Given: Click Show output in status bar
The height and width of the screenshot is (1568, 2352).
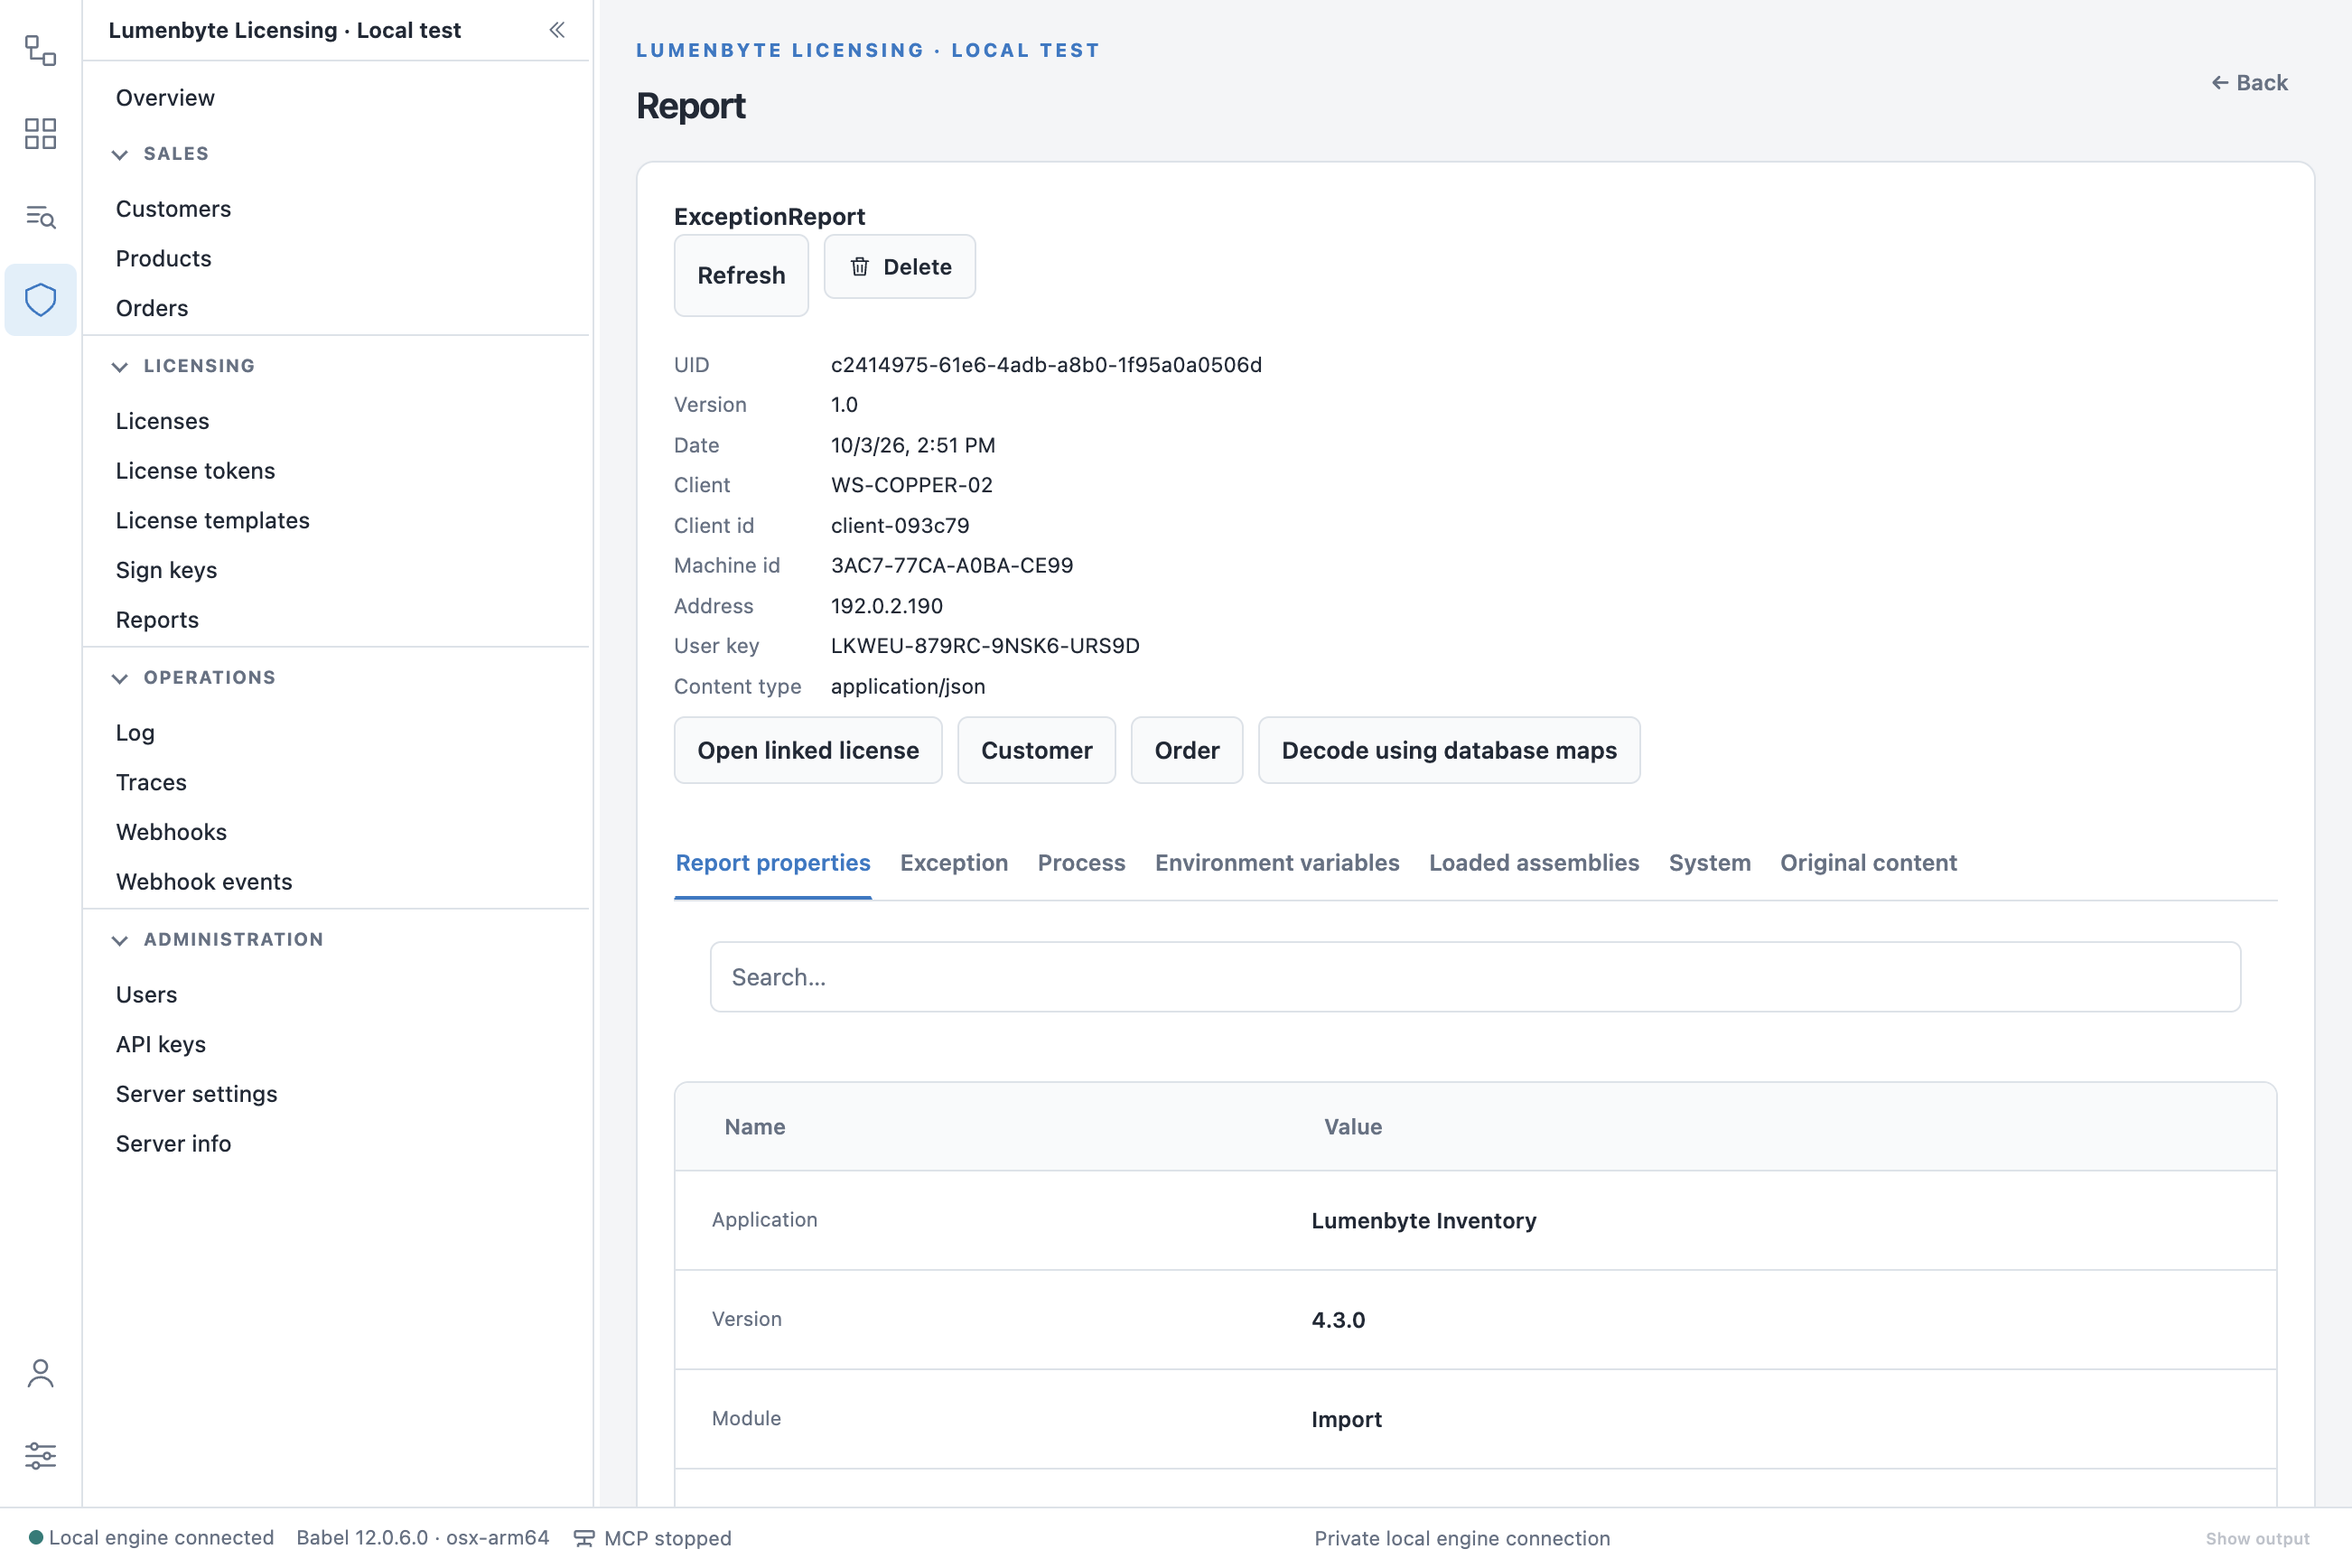Looking at the screenshot, I should (x=2257, y=1538).
